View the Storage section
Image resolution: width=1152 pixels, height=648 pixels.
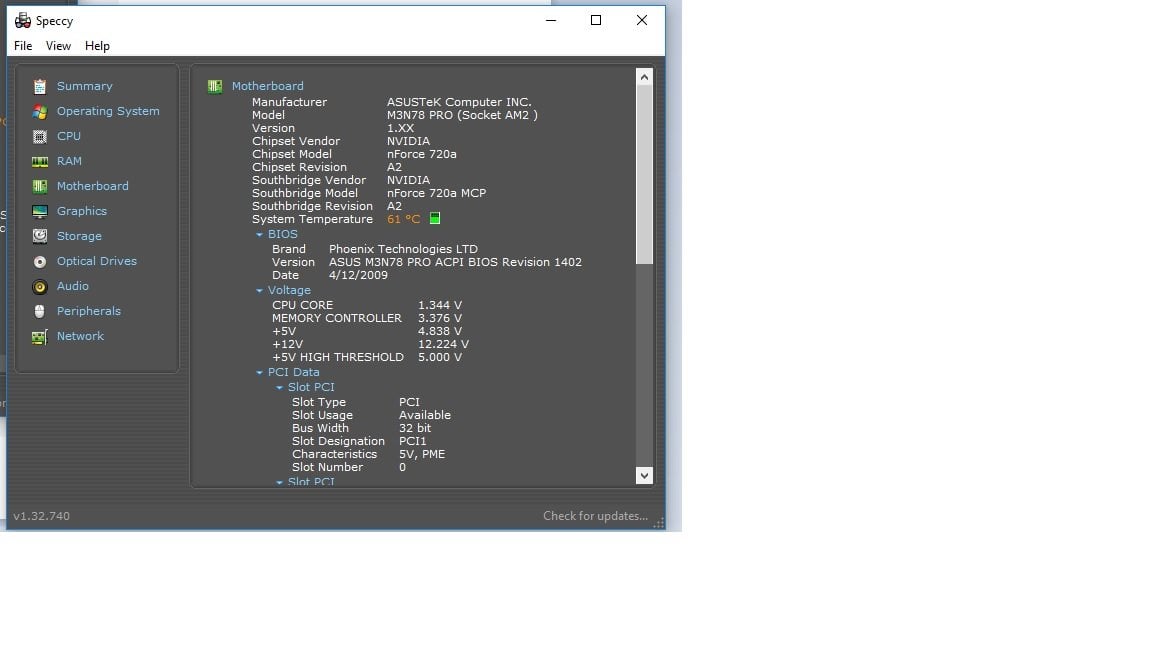click(x=79, y=236)
